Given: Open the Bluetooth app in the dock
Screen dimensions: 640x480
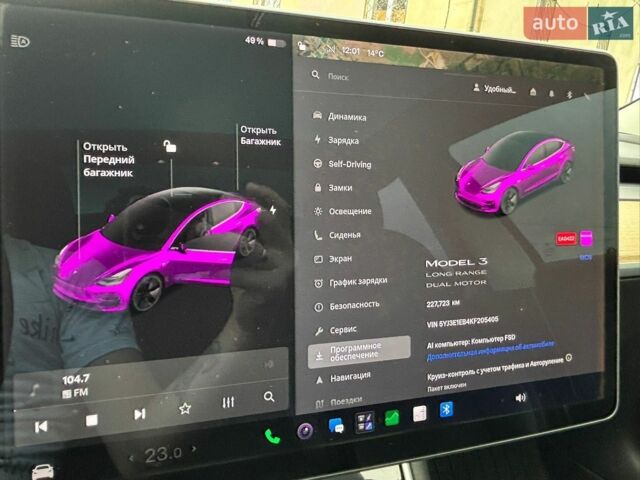Looking at the screenshot, I should pos(446,409).
